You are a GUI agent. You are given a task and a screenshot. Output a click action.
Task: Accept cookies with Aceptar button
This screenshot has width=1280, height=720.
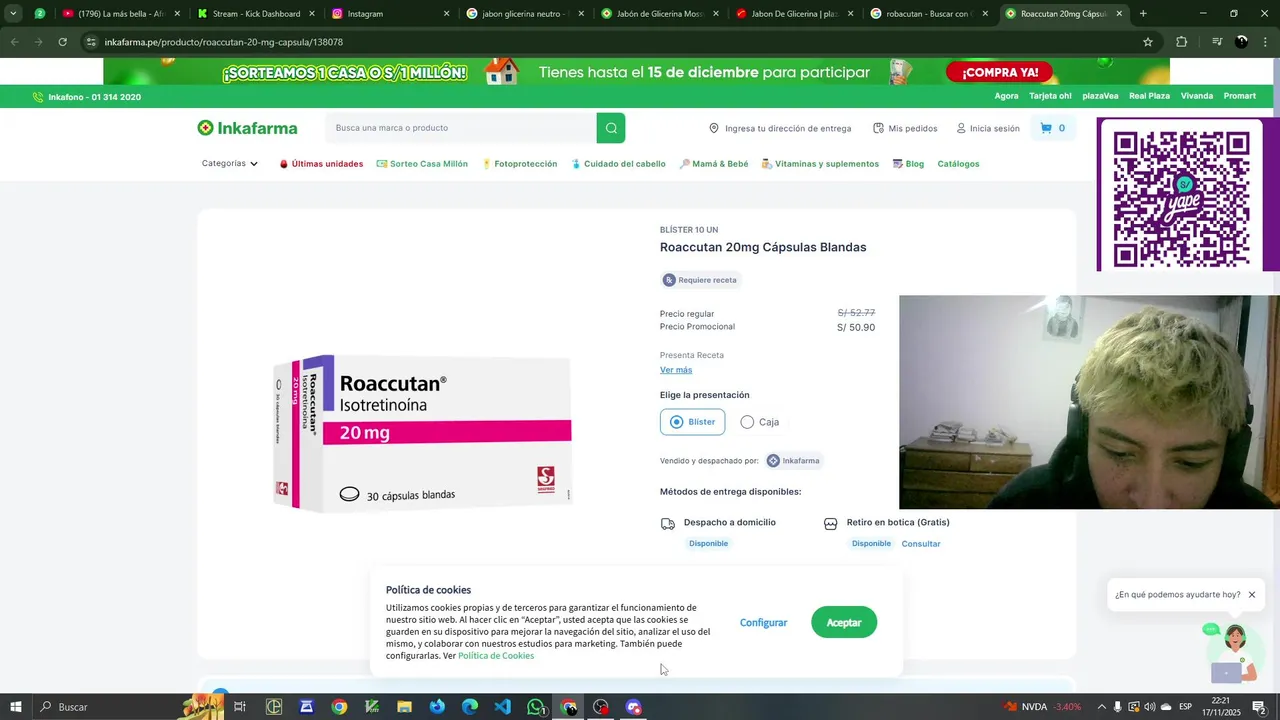pyautogui.click(x=844, y=622)
